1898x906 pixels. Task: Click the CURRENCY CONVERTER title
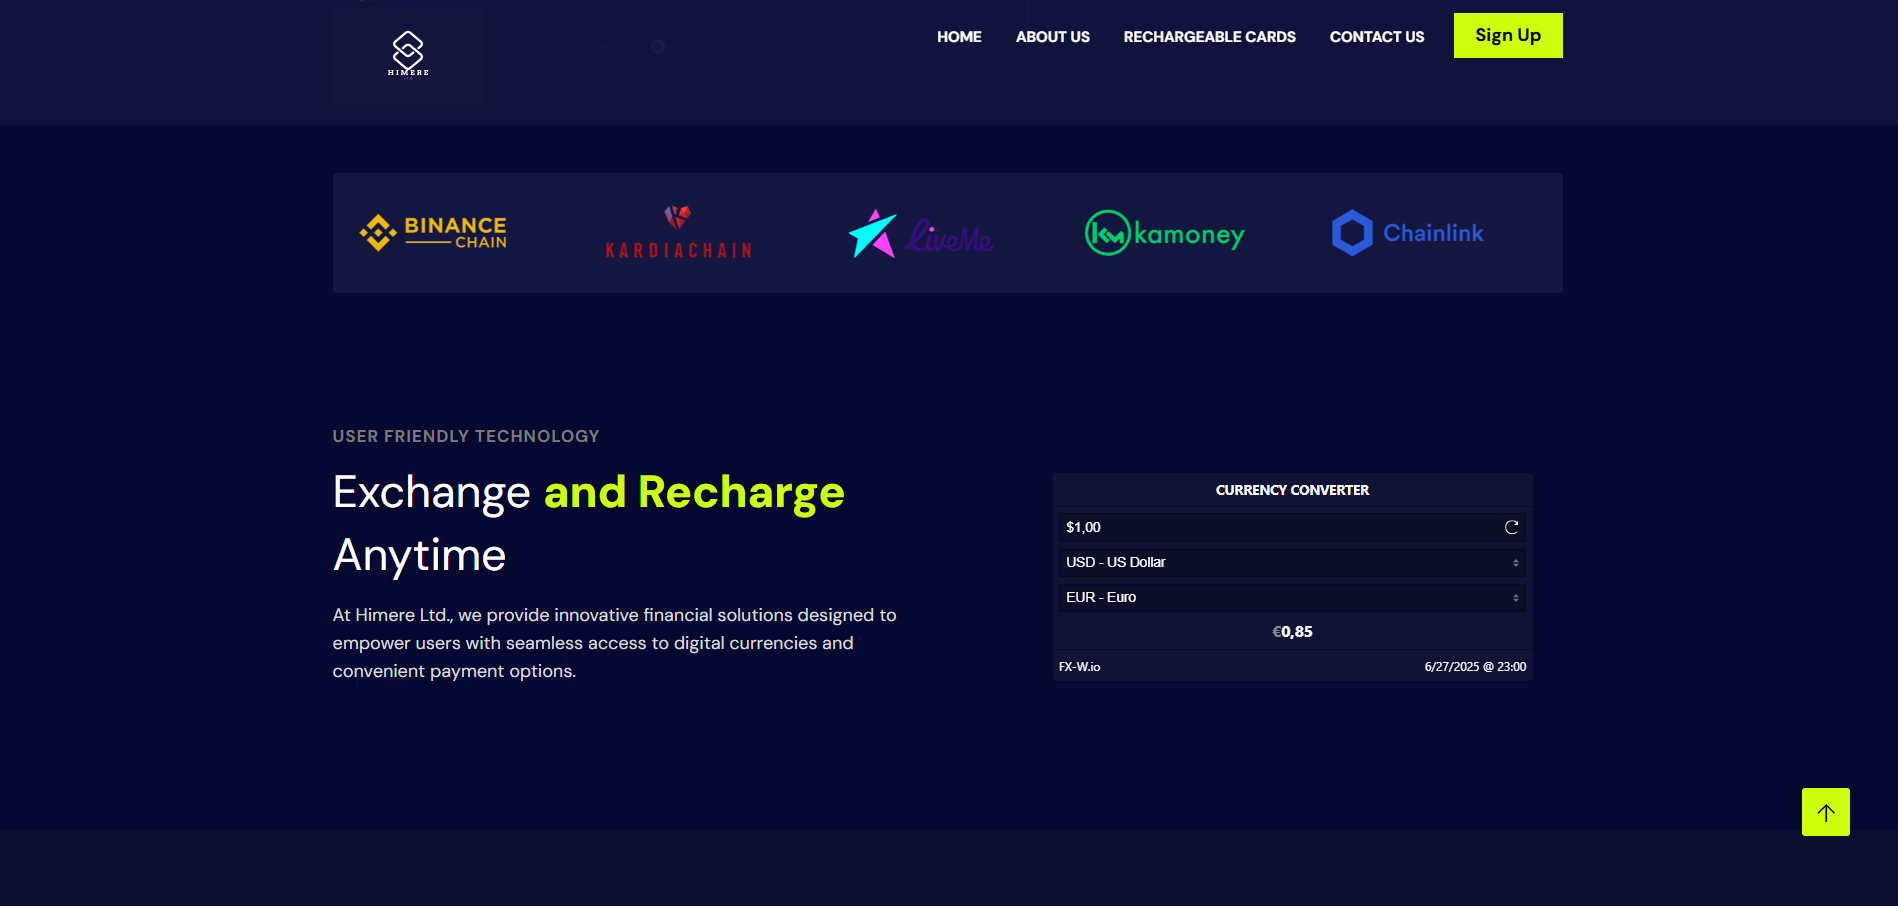[x=1292, y=490]
